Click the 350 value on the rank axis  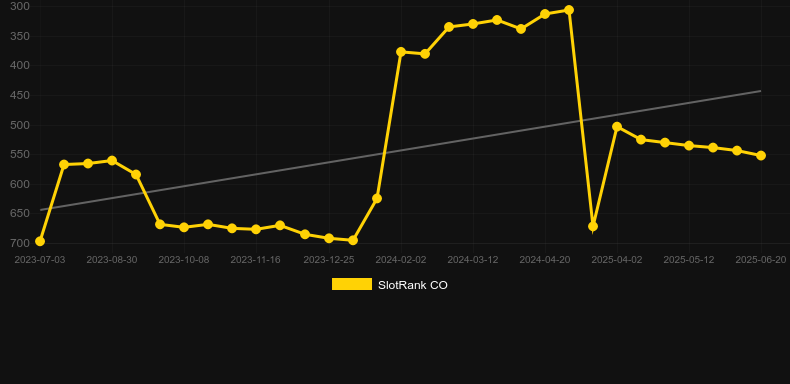click(20, 36)
